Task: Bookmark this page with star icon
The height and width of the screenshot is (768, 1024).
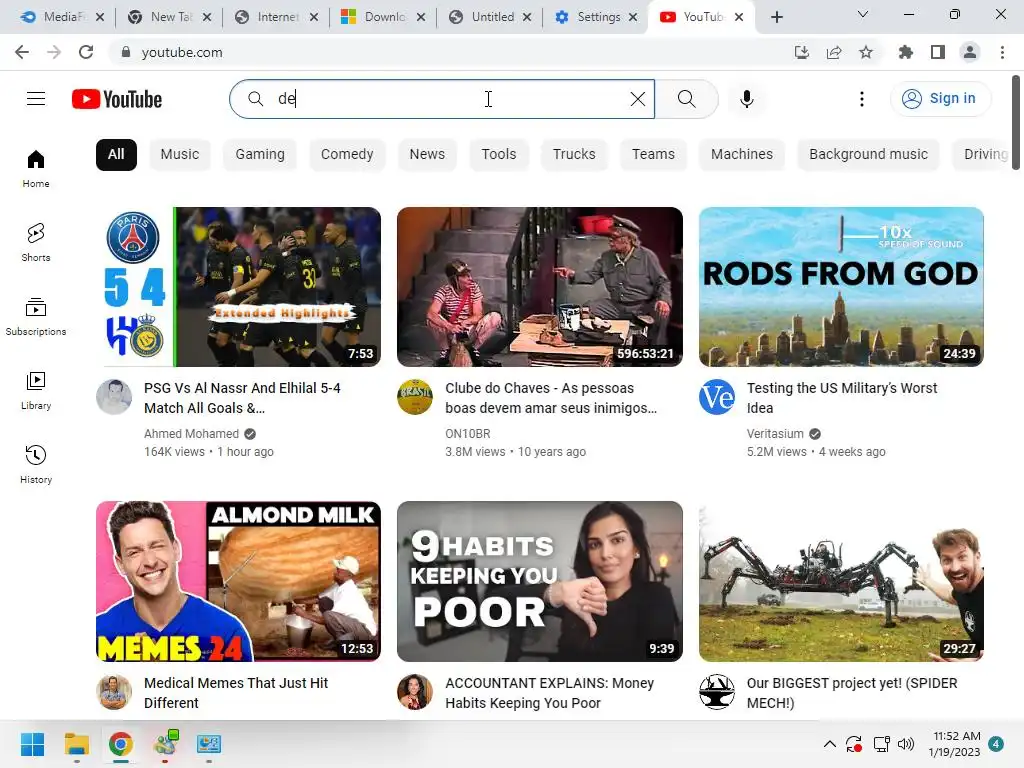Action: pos(866,52)
